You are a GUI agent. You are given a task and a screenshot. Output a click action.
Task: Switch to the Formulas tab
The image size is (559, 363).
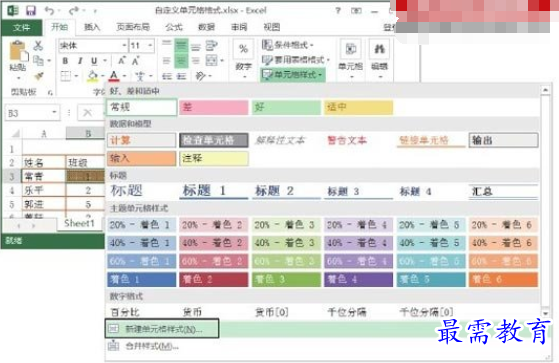tap(174, 27)
